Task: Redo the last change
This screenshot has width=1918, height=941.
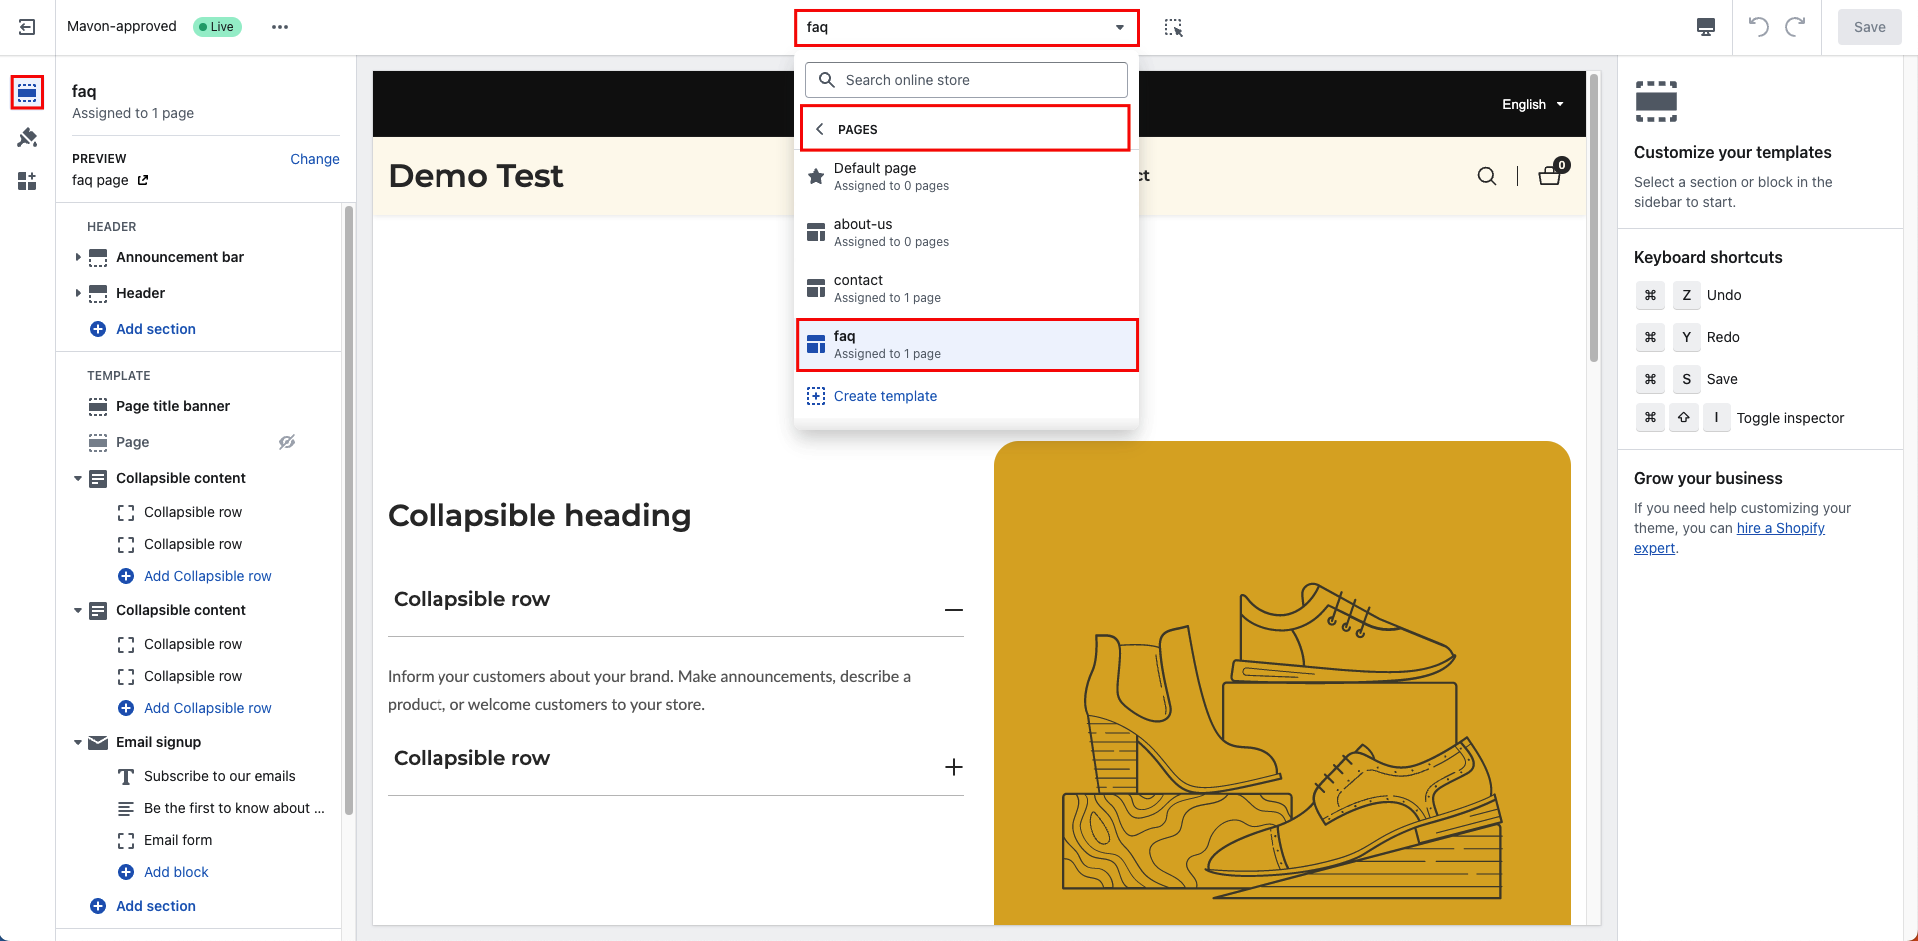Action: (1797, 27)
